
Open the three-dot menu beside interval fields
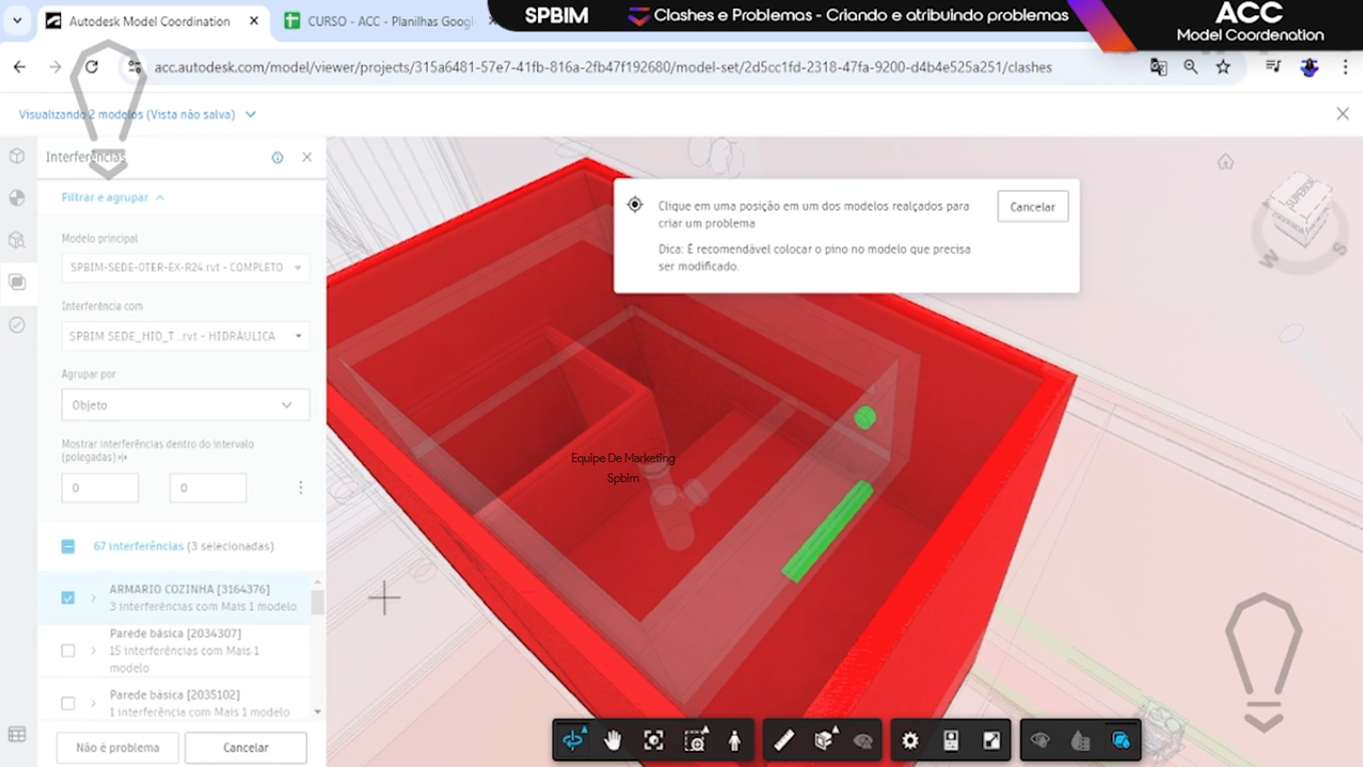300,488
